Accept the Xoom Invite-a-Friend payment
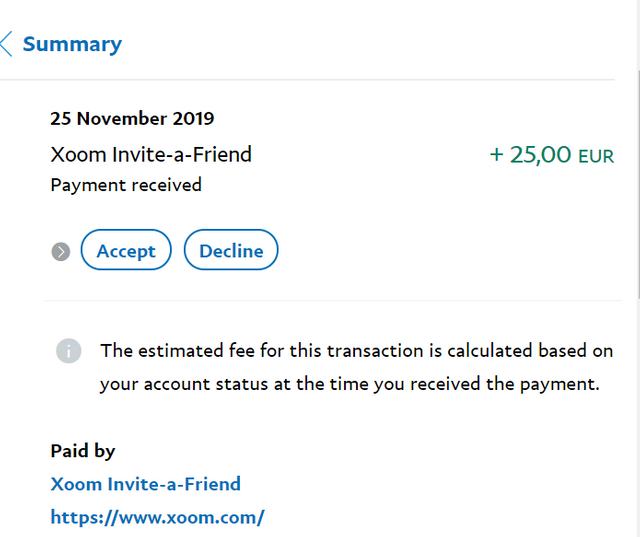 point(126,250)
